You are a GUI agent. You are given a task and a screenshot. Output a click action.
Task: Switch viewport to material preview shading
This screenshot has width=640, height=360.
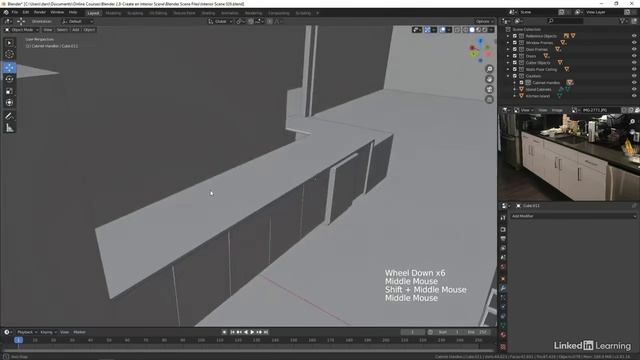[x=478, y=30]
